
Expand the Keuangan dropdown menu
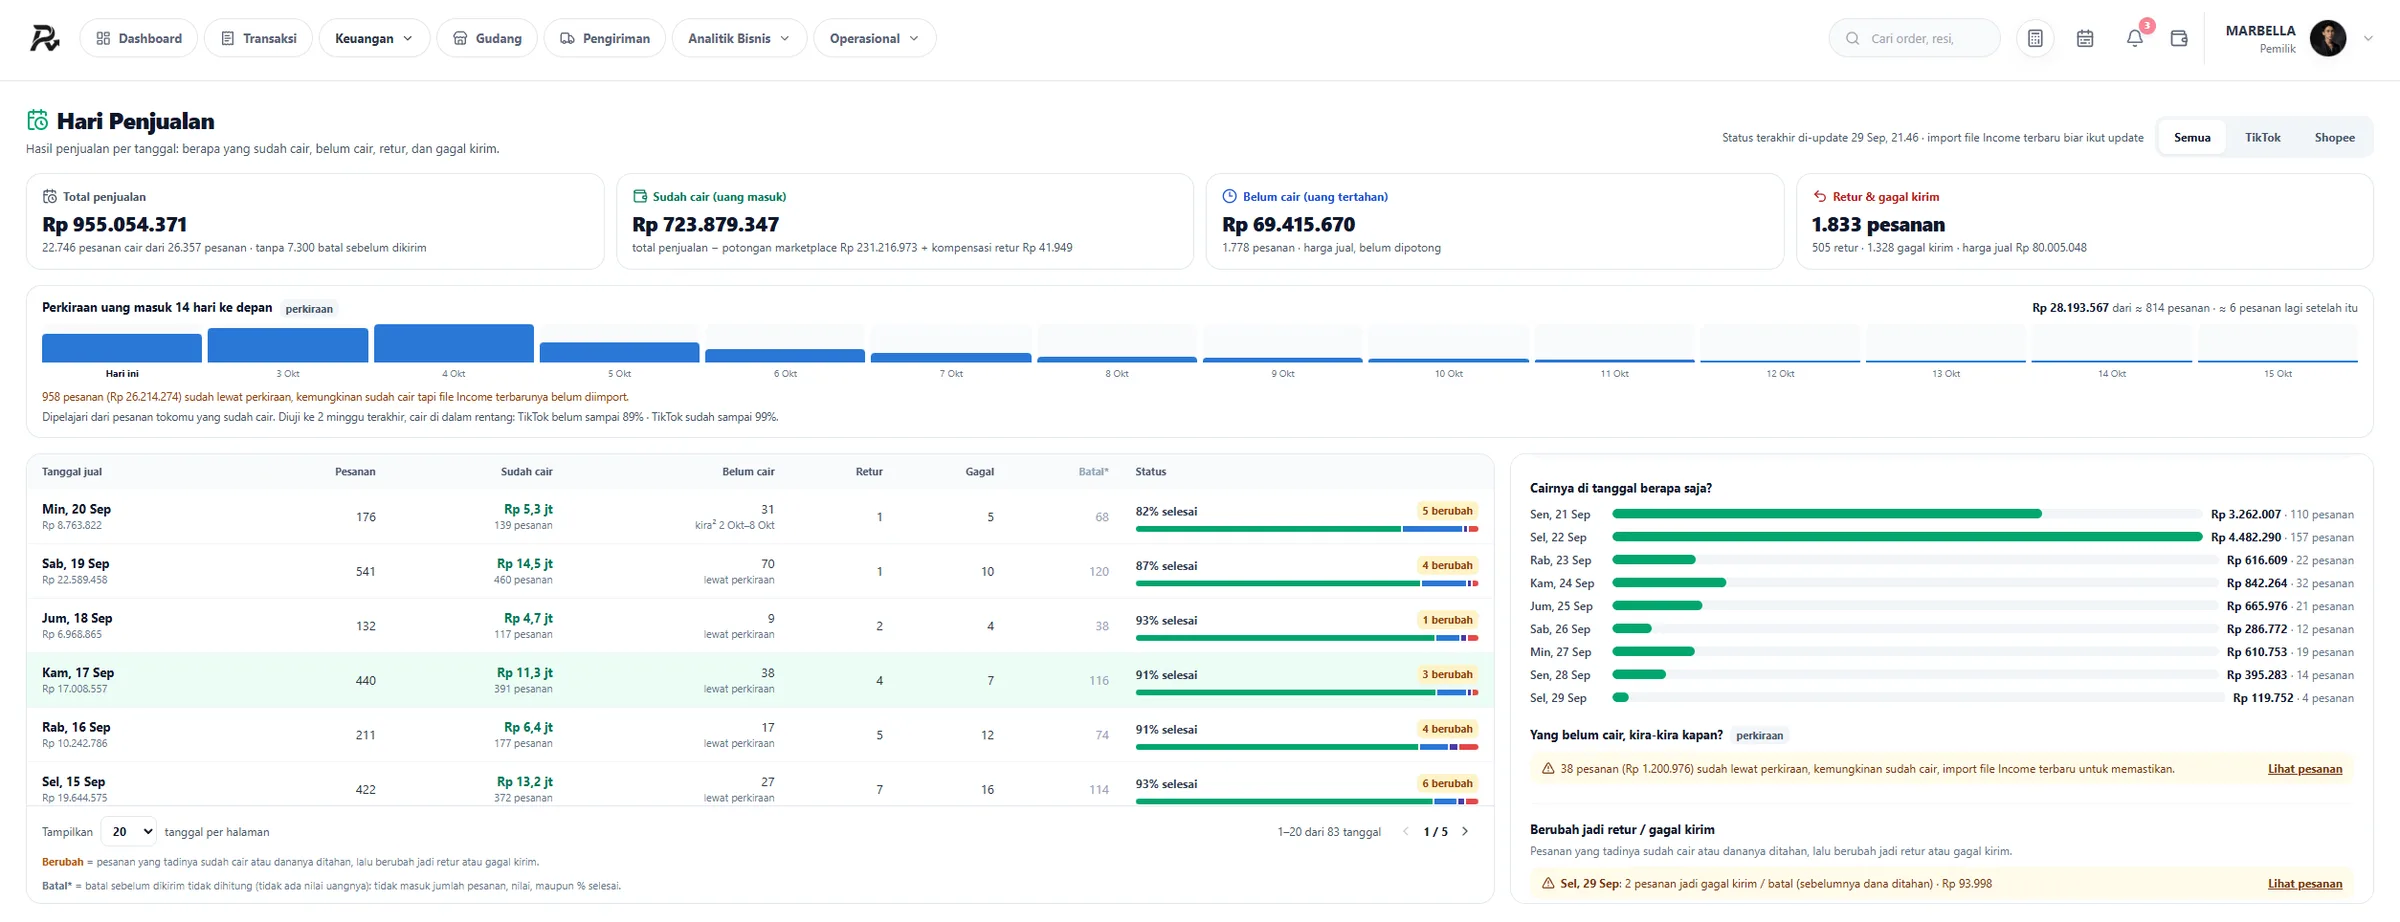point(374,38)
